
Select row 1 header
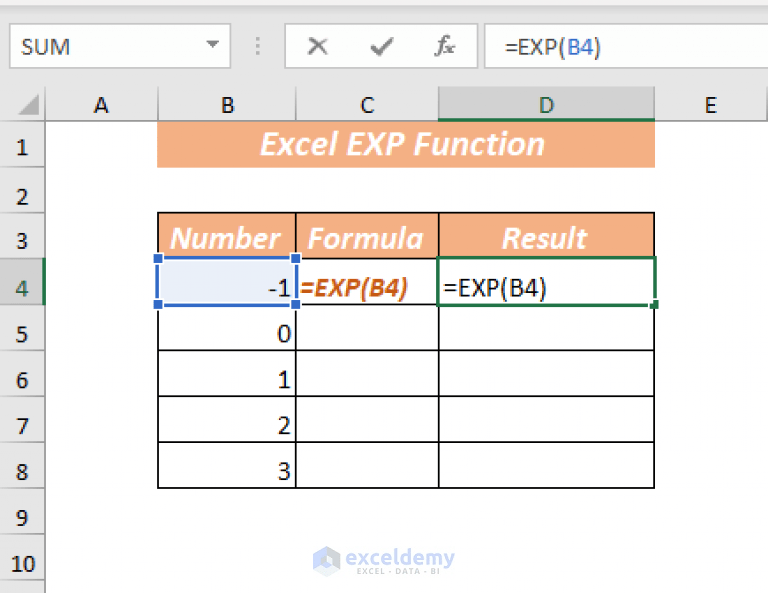pyautogui.click(x=22, y=146)
